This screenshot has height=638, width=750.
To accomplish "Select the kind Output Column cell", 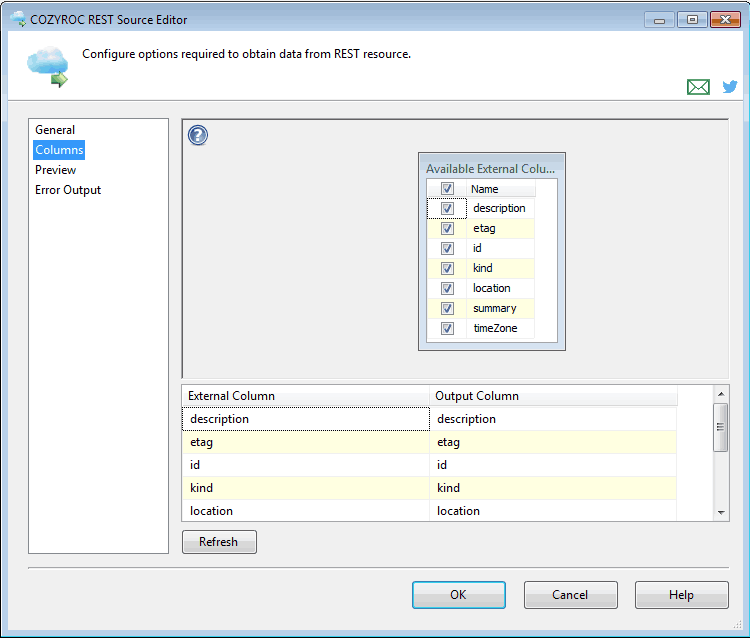I will (x=553, y=488).
